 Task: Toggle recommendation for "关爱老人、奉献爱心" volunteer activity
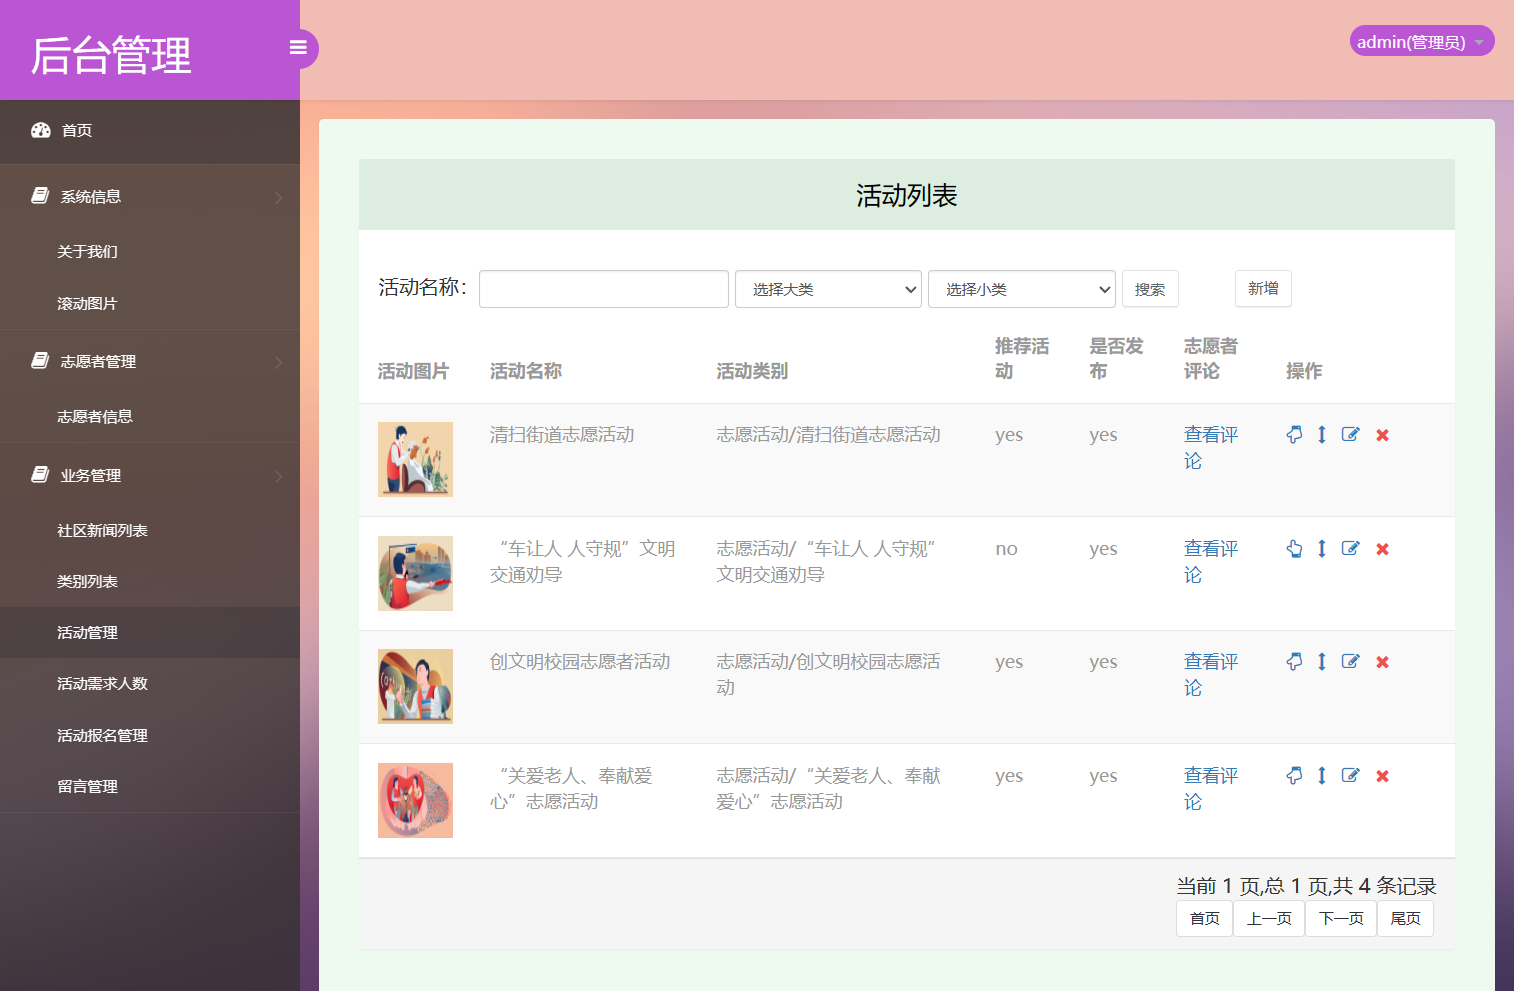point(1294,775)
